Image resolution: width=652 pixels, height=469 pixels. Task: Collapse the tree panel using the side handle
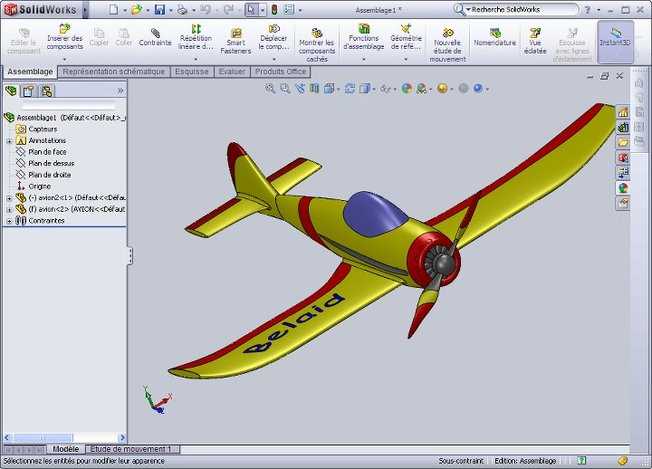(130, 256)
